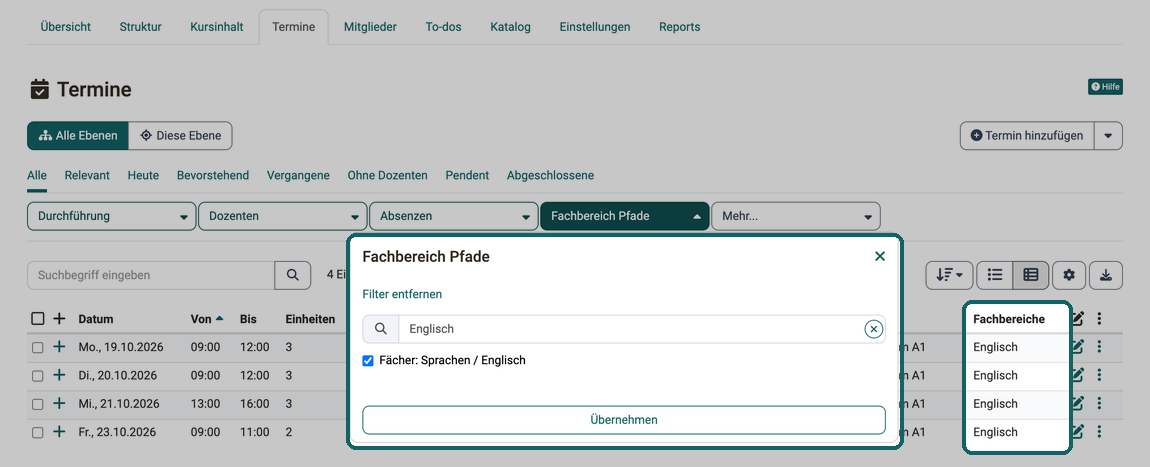Switch to table view icon

[x=1031, y=275]
